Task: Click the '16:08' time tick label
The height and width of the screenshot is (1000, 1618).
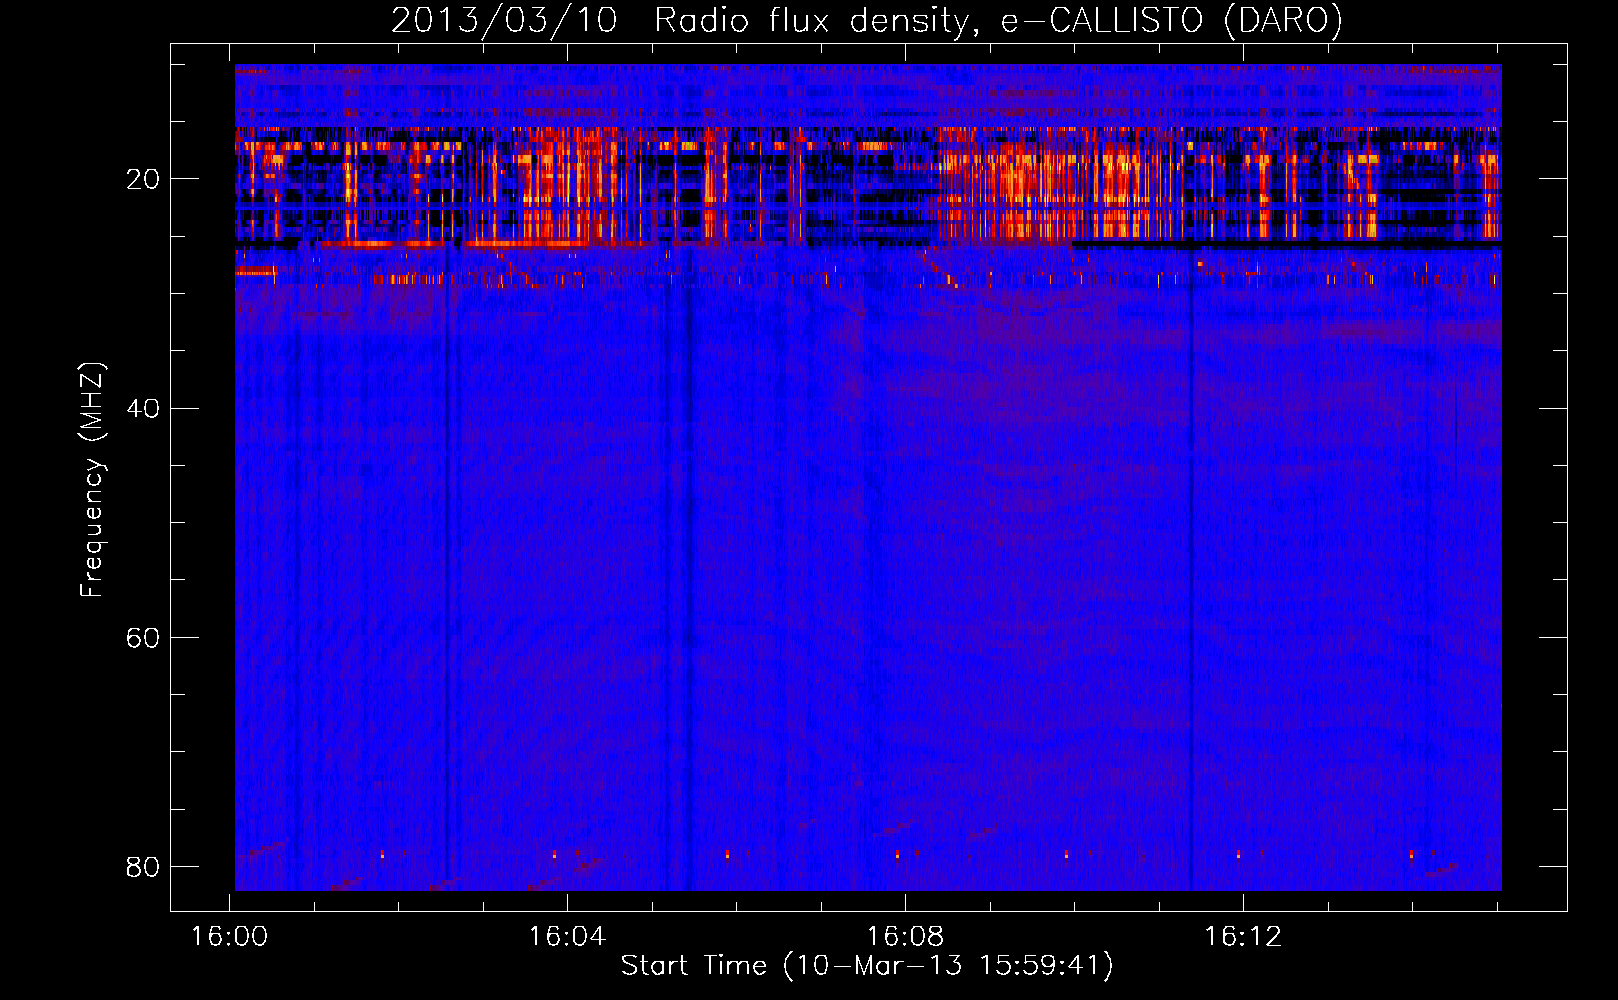Action: click(905, 937)
